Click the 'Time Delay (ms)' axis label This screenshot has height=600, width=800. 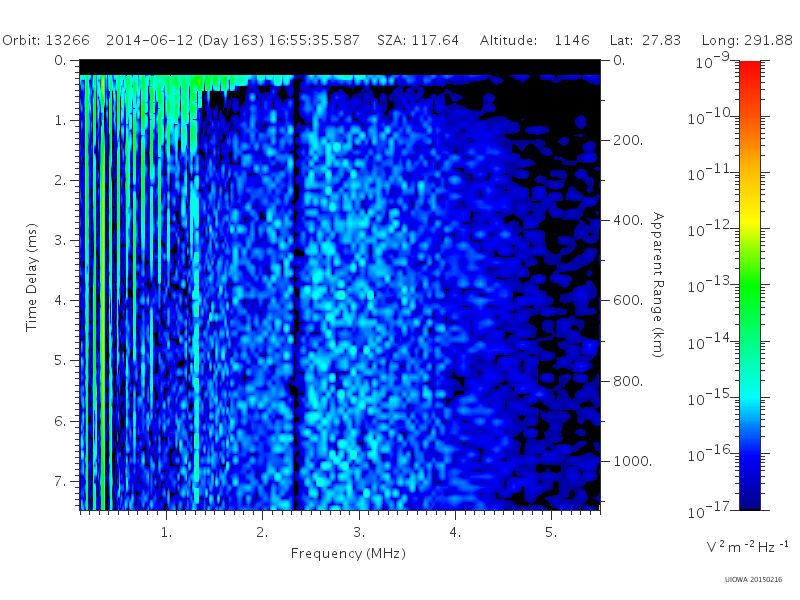[32, 277]
